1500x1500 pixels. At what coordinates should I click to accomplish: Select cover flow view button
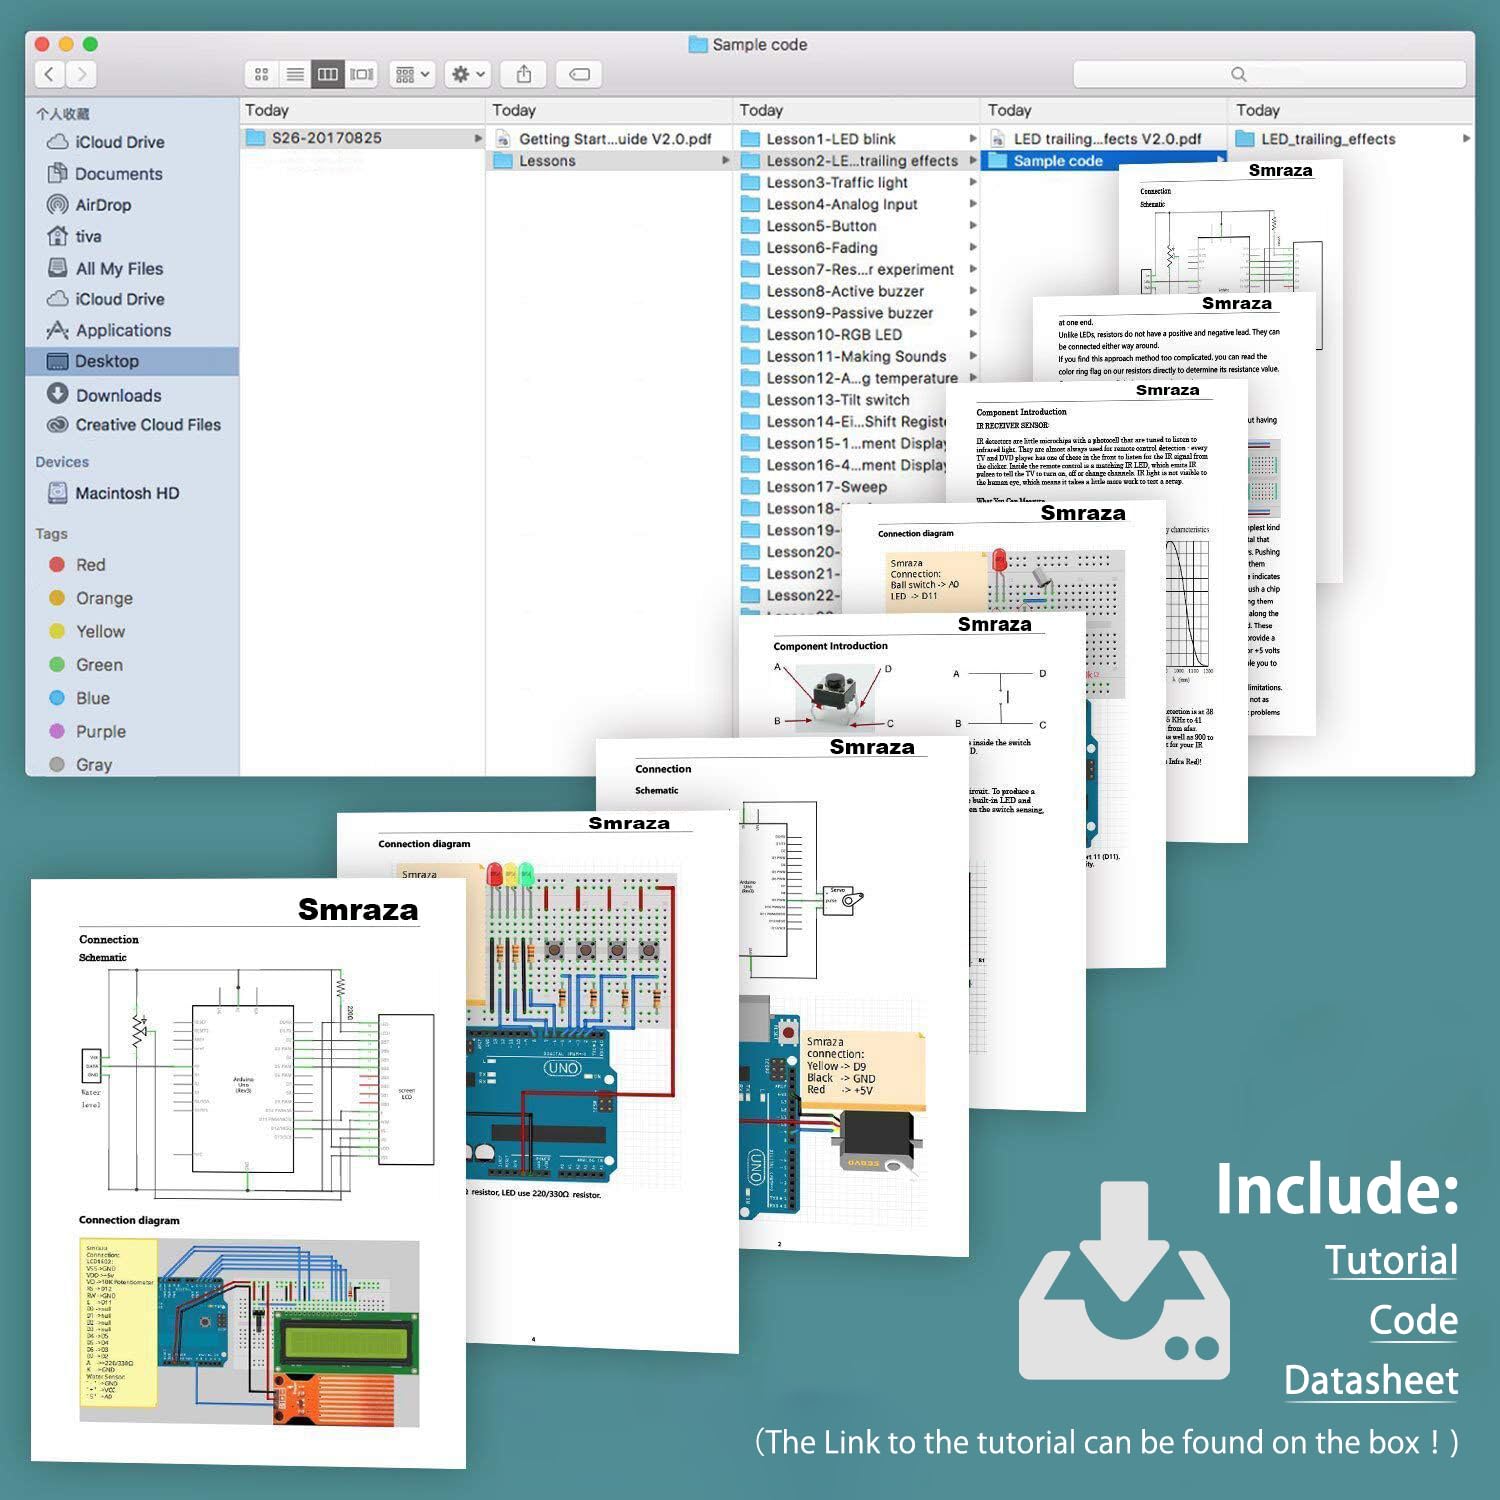point(361,74)
